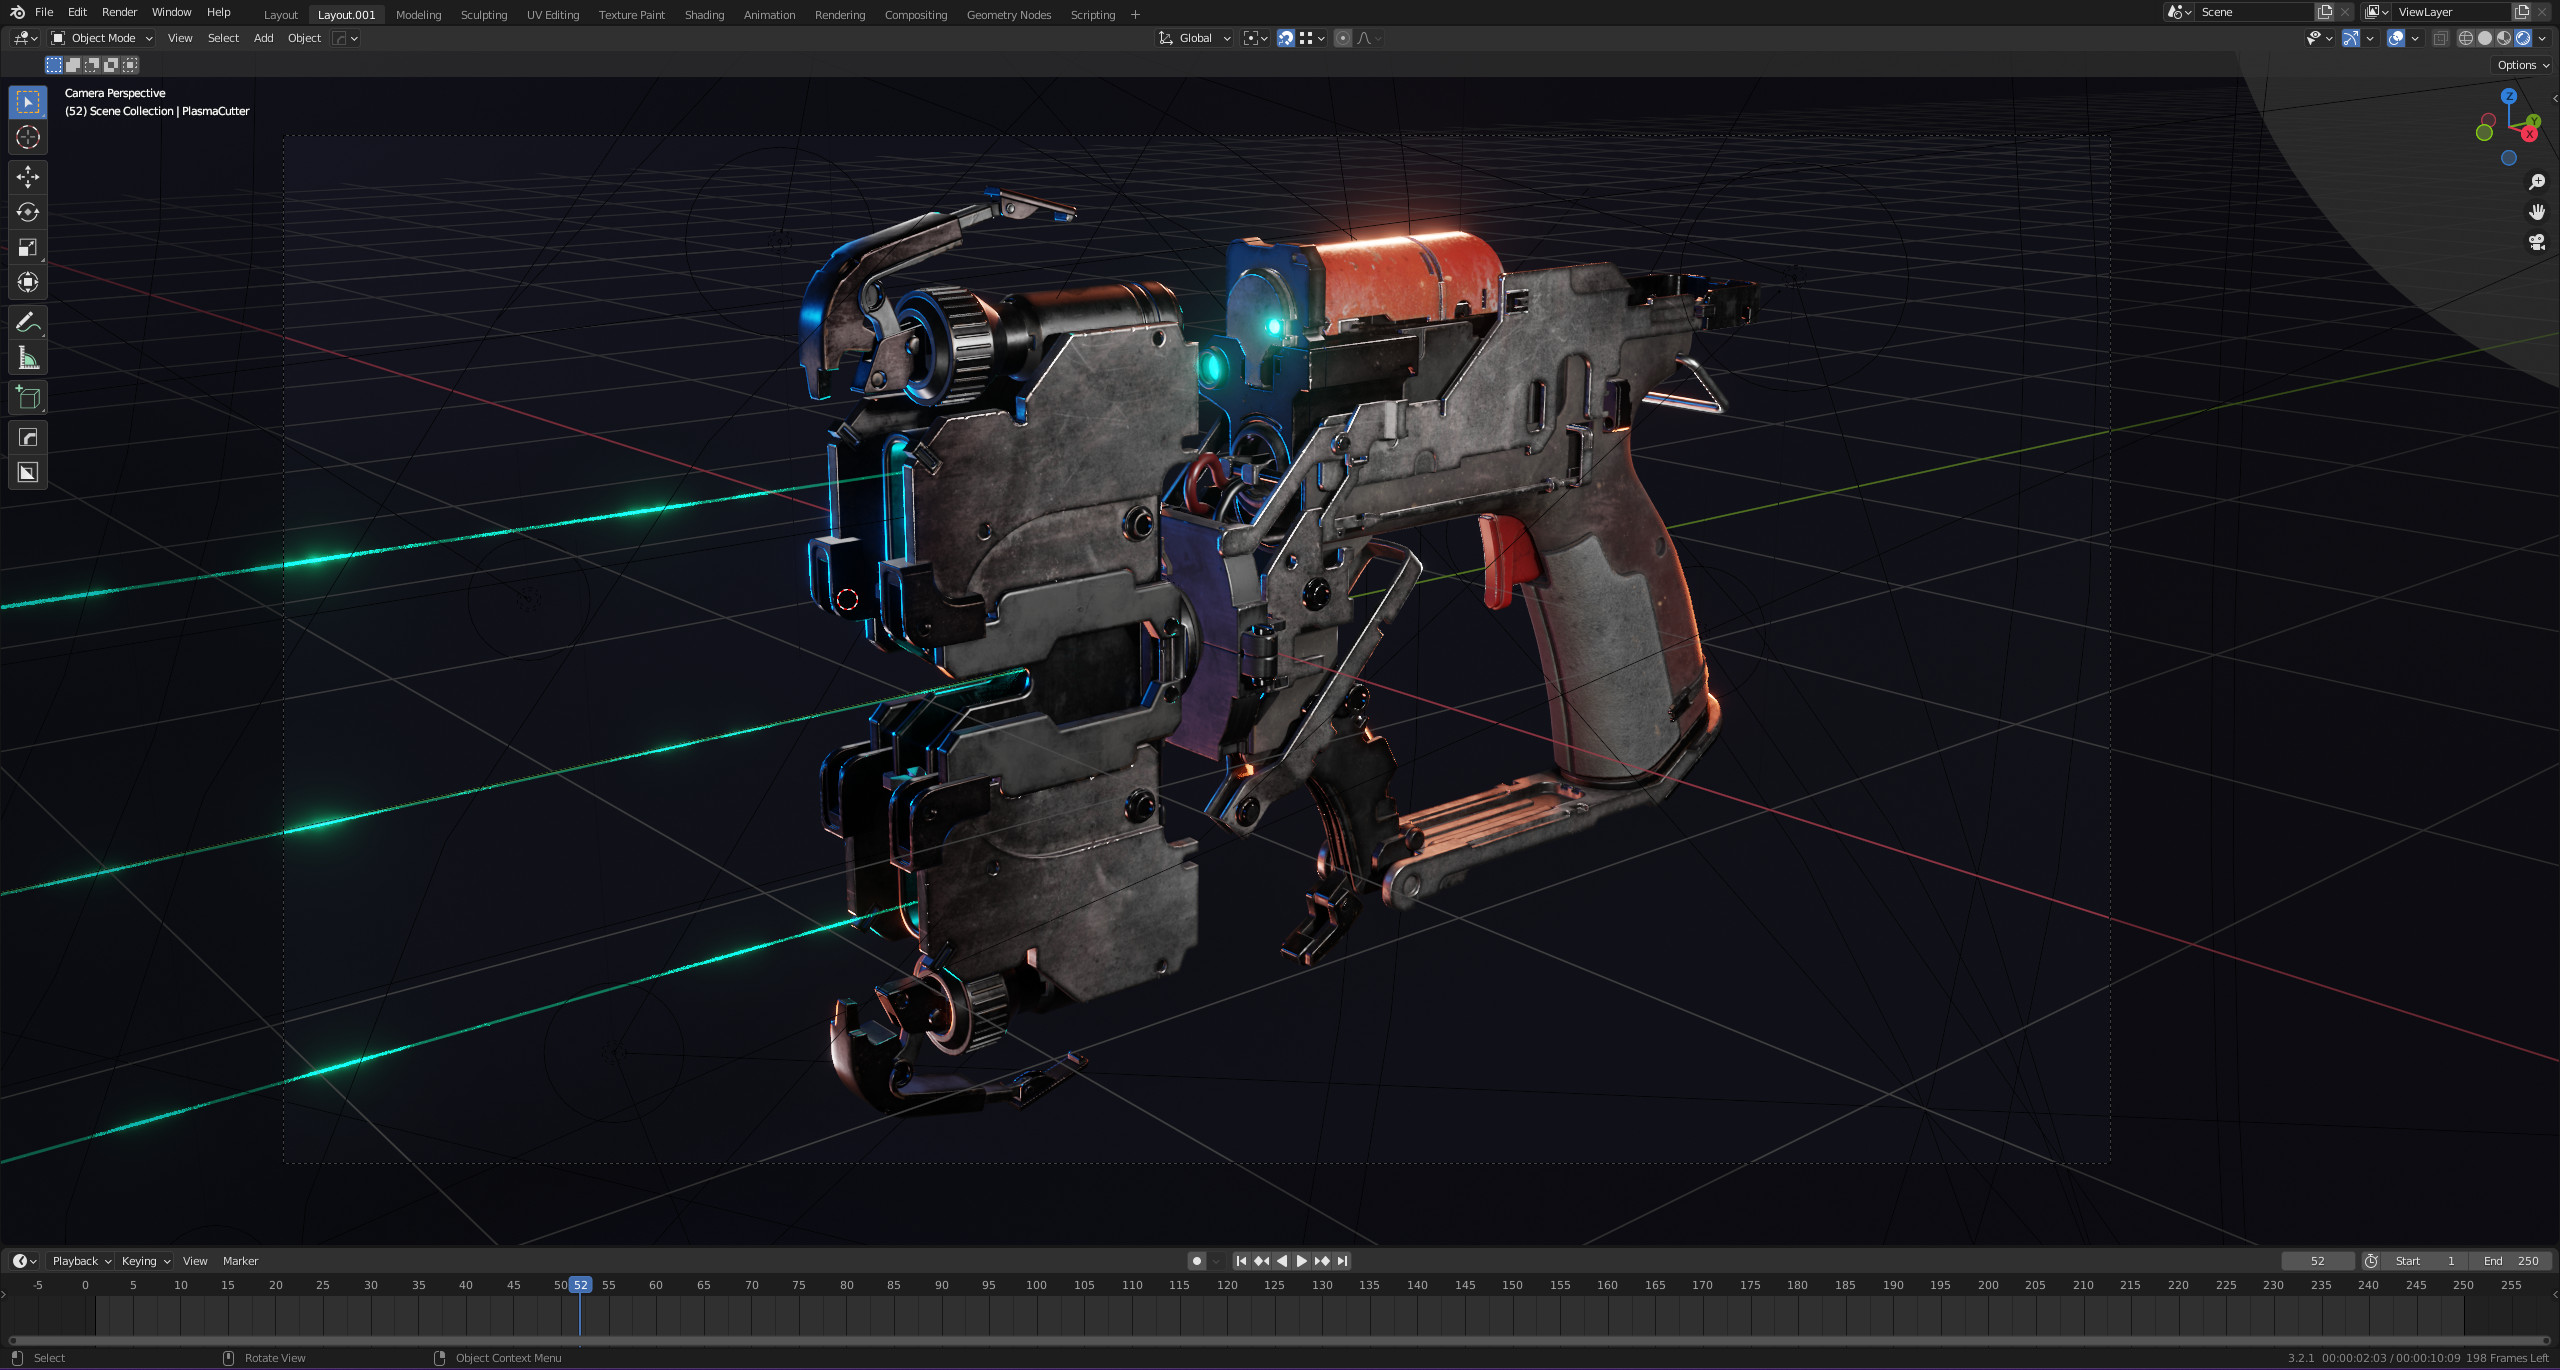2560x1370 pixels.
Task: Toggle snapping magnet button
Action: tap(1286, 38)
